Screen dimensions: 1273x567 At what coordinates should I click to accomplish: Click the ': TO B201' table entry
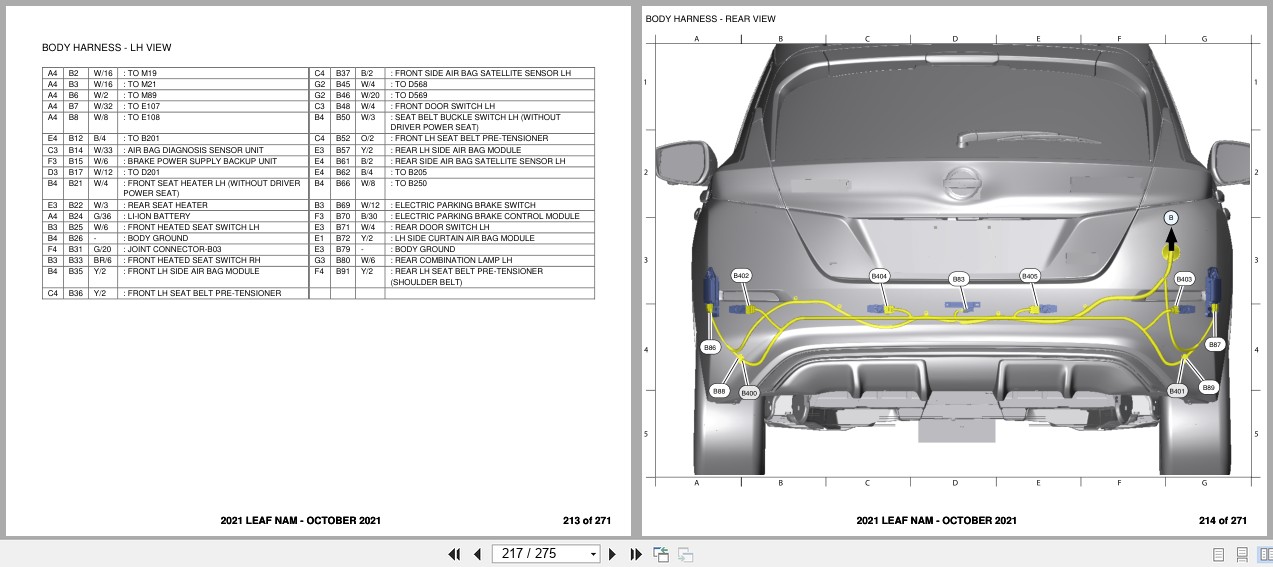click(142, 139)
